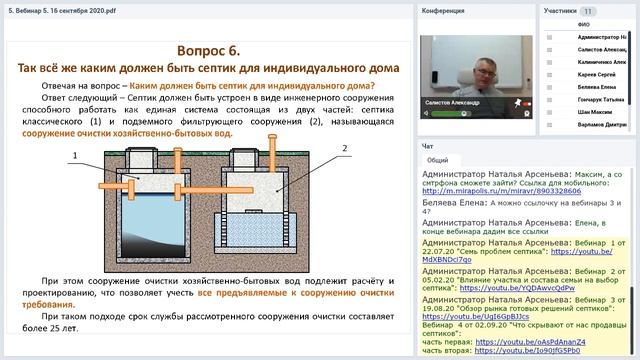Click the pin icon on Салистов Александр video
The width and height of the screenshot is (640, 360).
point(518,102)
